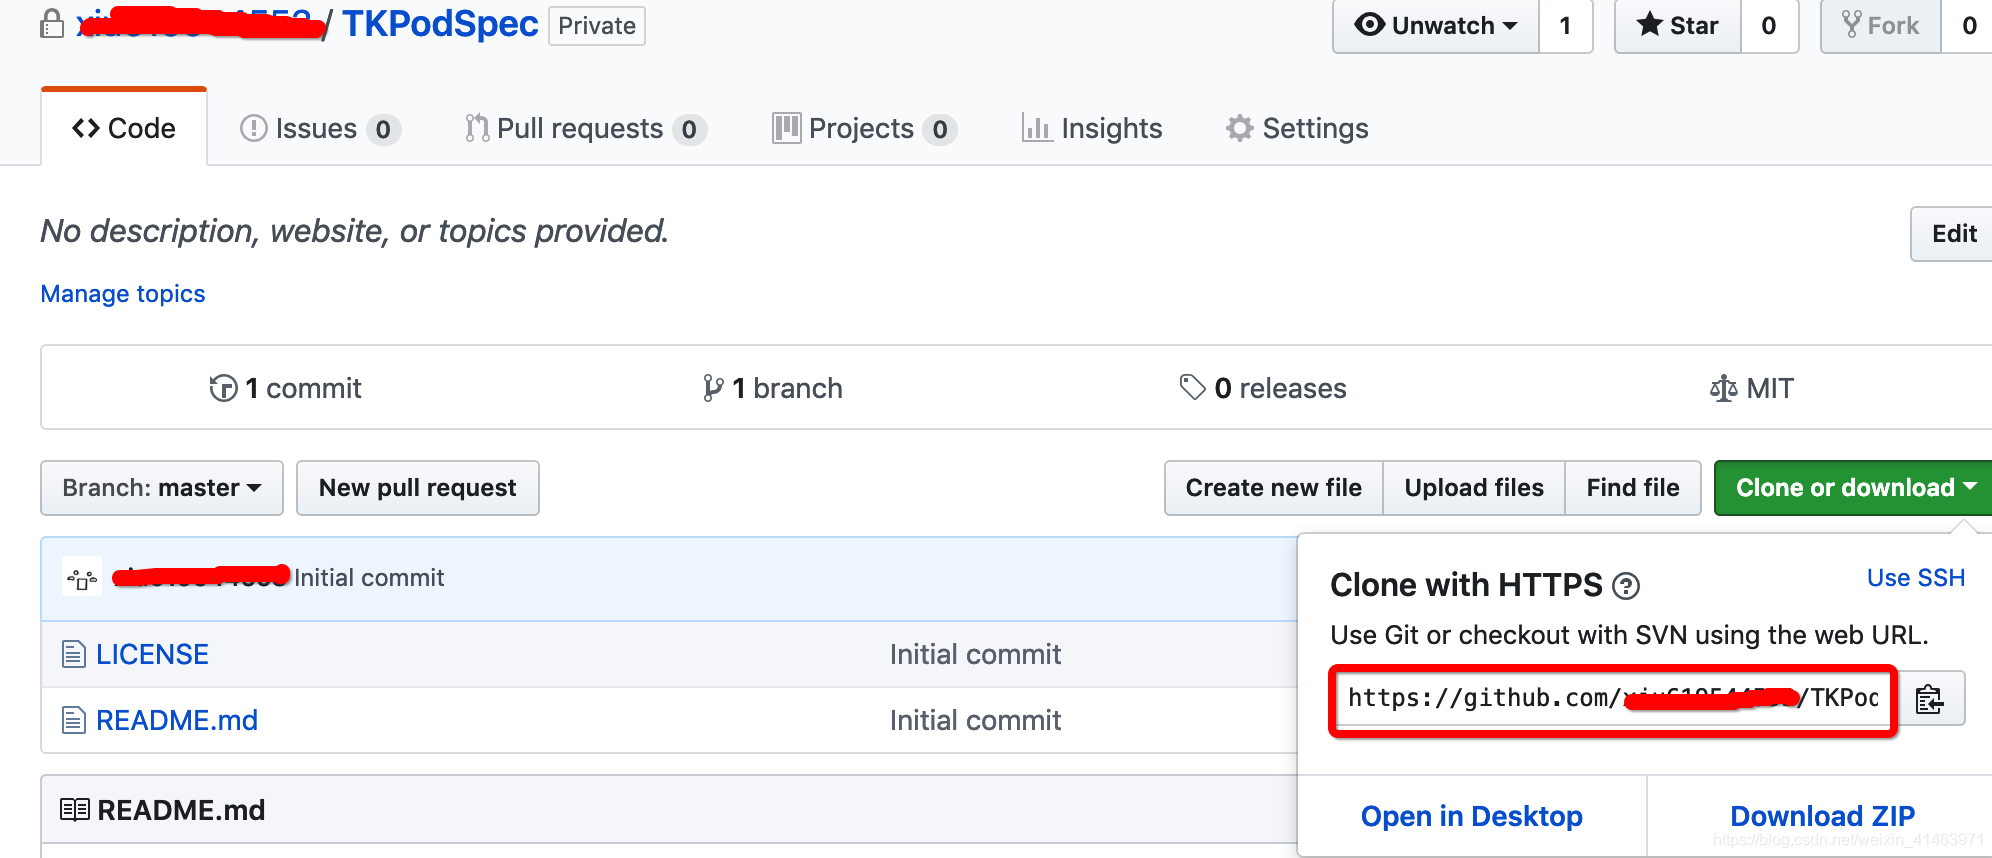The height and width of the screenshot is (858, 1992).
Task: Switch to the Code tab
Action: click(x=124, y=128)
